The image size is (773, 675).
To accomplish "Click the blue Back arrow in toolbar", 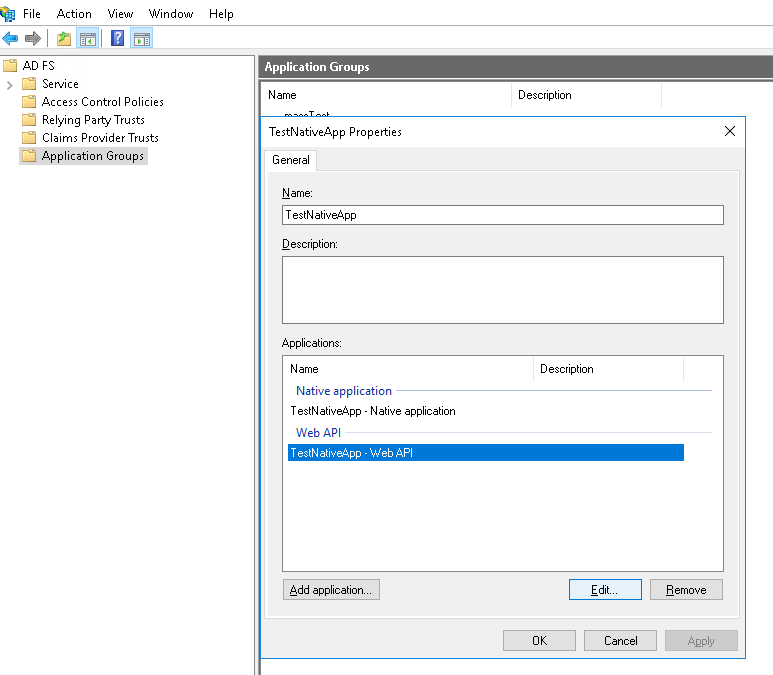I will [10, 39].
